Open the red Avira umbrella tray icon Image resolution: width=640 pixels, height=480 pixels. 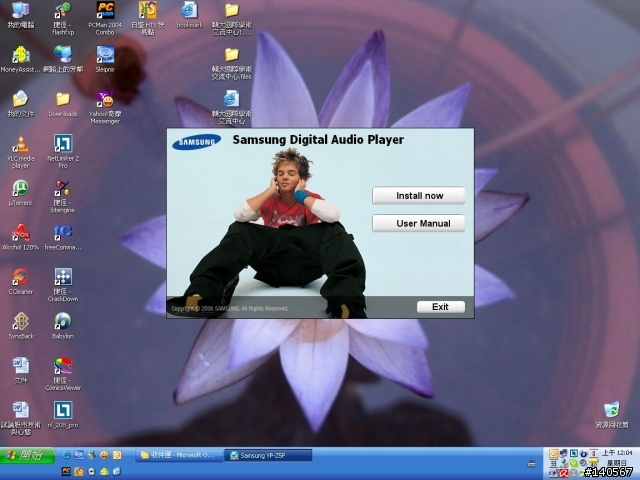[564, 473]
